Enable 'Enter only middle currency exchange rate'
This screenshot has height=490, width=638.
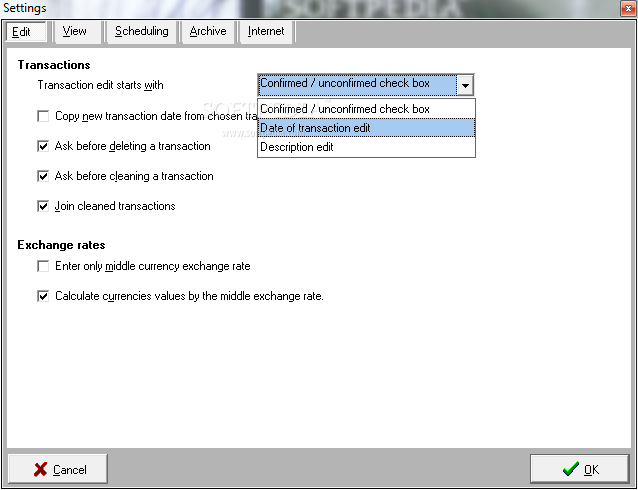[43, 266]
